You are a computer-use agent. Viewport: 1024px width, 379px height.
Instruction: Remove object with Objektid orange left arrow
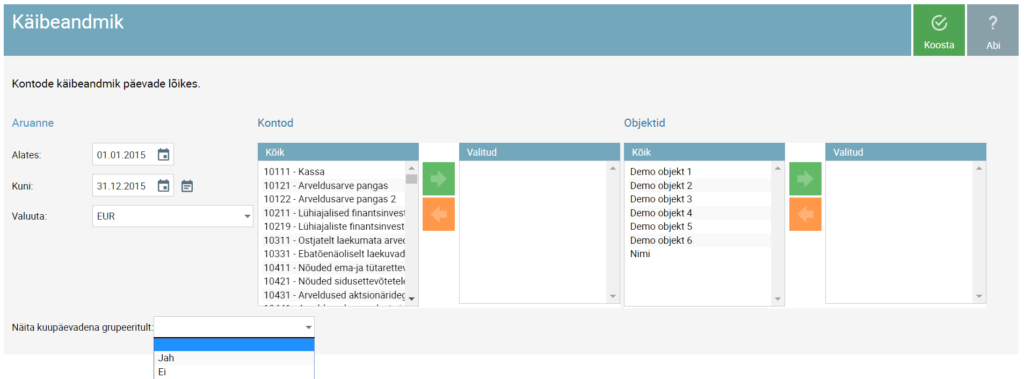click(805, 214)
